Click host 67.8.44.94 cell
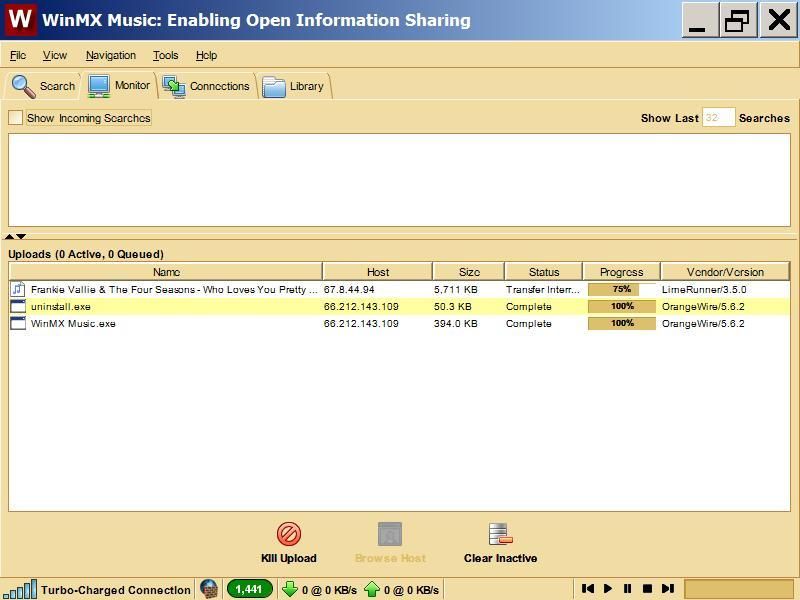Viewport: 800px width, 600px height. (x=349, y=290)
